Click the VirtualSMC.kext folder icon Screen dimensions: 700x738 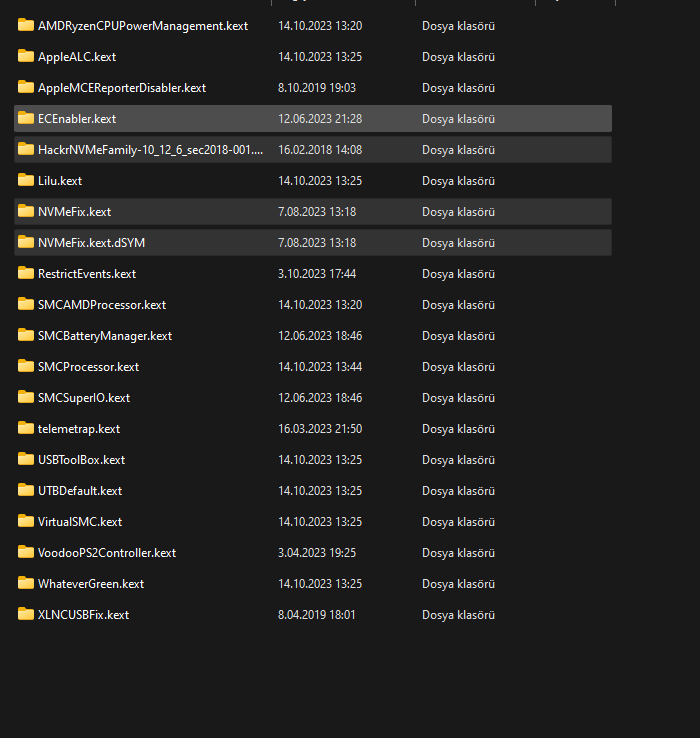pos(26,521)
